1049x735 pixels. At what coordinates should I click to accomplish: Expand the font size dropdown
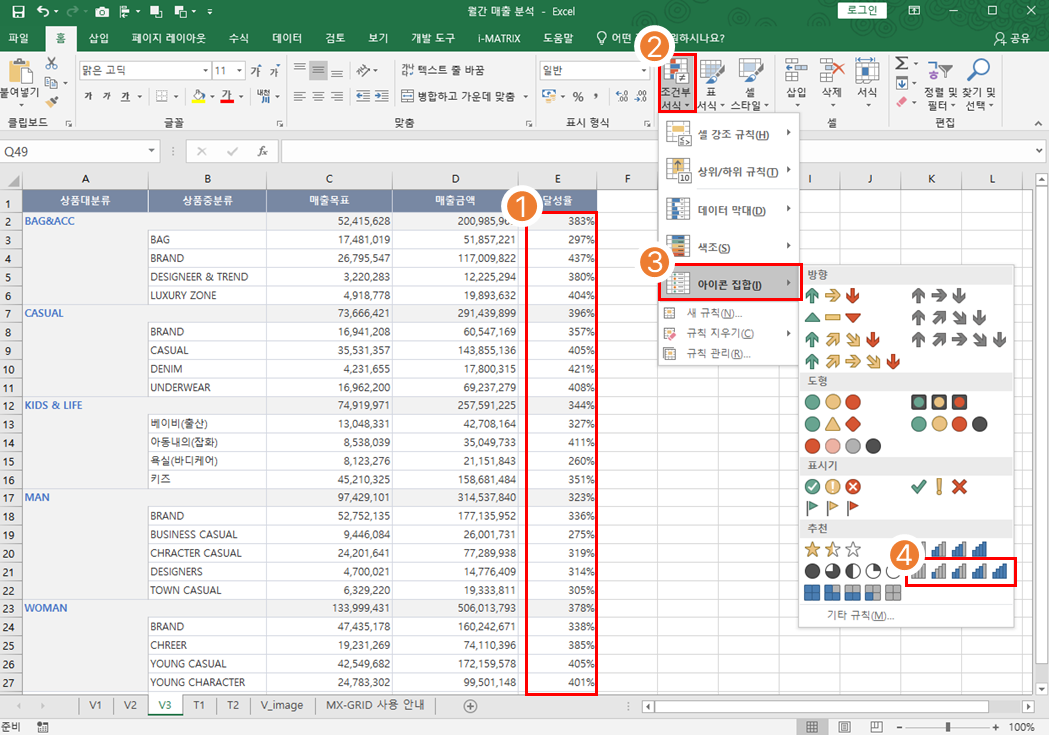[x=238, y=71]
